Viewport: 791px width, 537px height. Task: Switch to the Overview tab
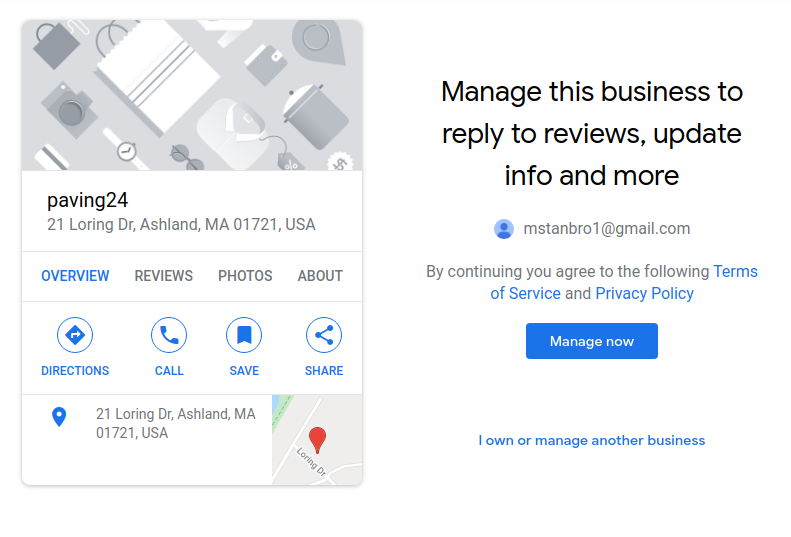pos(75,276)
